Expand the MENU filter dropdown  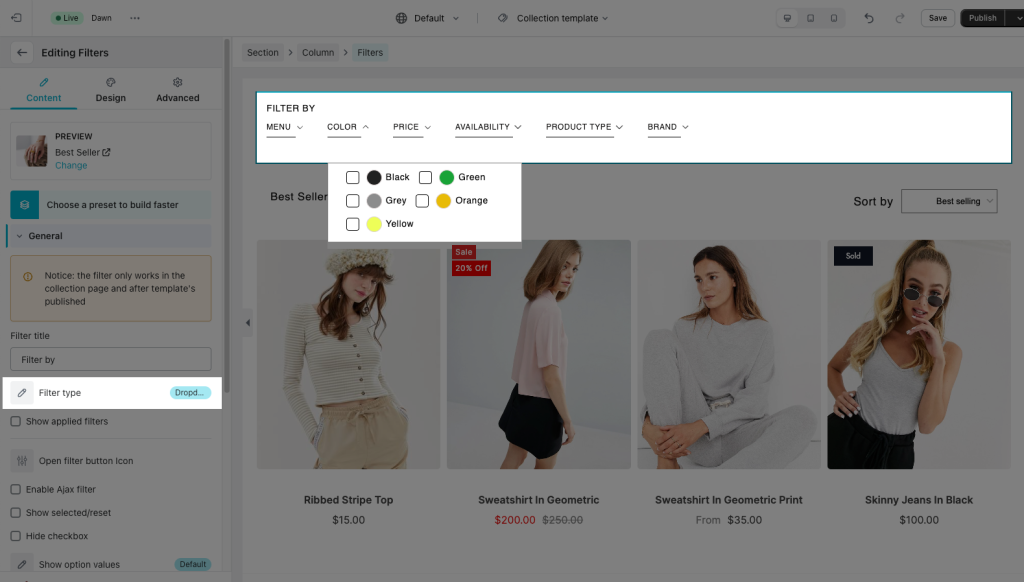(x=285, y=127)
